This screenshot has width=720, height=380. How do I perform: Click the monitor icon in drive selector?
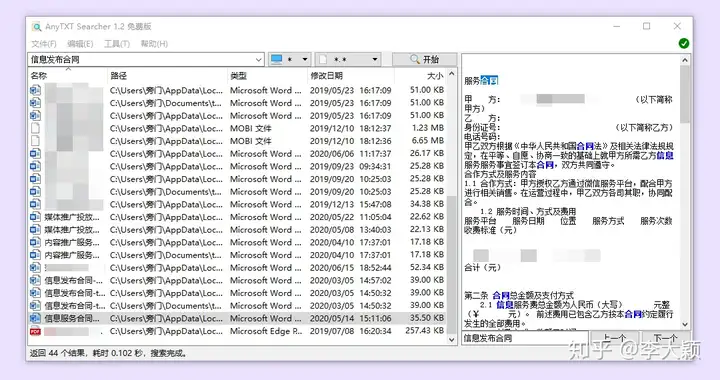tap(276, 60)
